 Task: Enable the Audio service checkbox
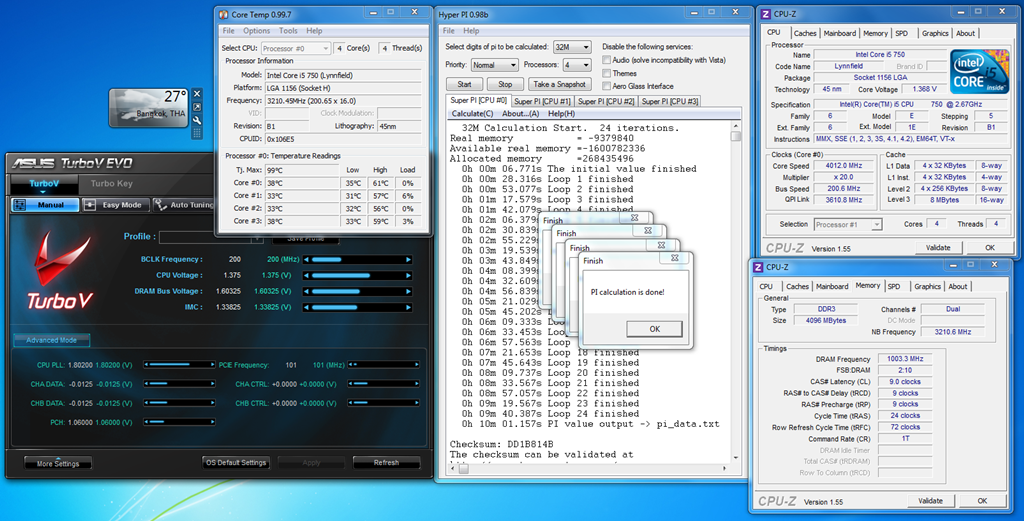point(606,60)
